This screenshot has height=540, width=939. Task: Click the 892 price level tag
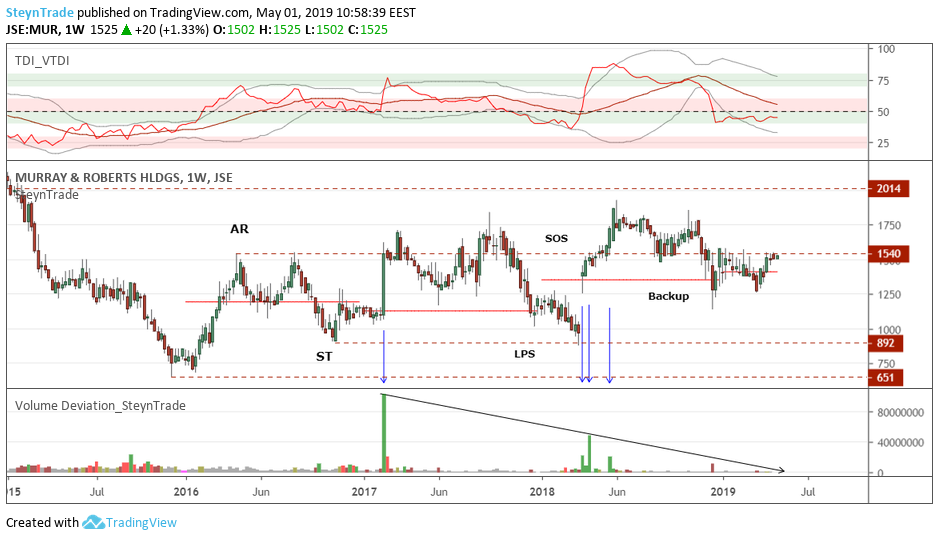[x=886, y=343]
